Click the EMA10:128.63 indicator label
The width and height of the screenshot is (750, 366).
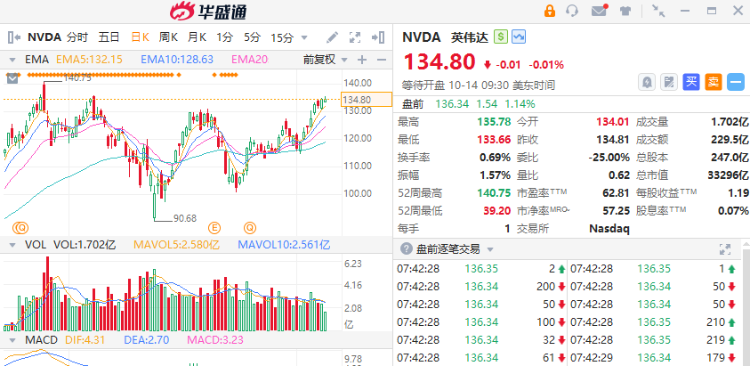click(177, 60)
